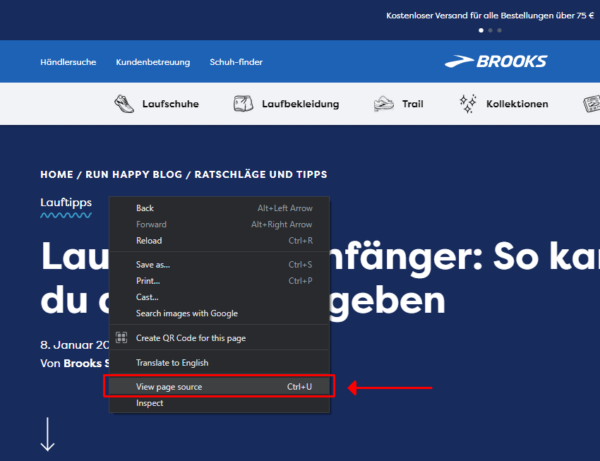
Task: Click the shorts icon beside Laufbekleidung
Action: [x=241, y=104]
